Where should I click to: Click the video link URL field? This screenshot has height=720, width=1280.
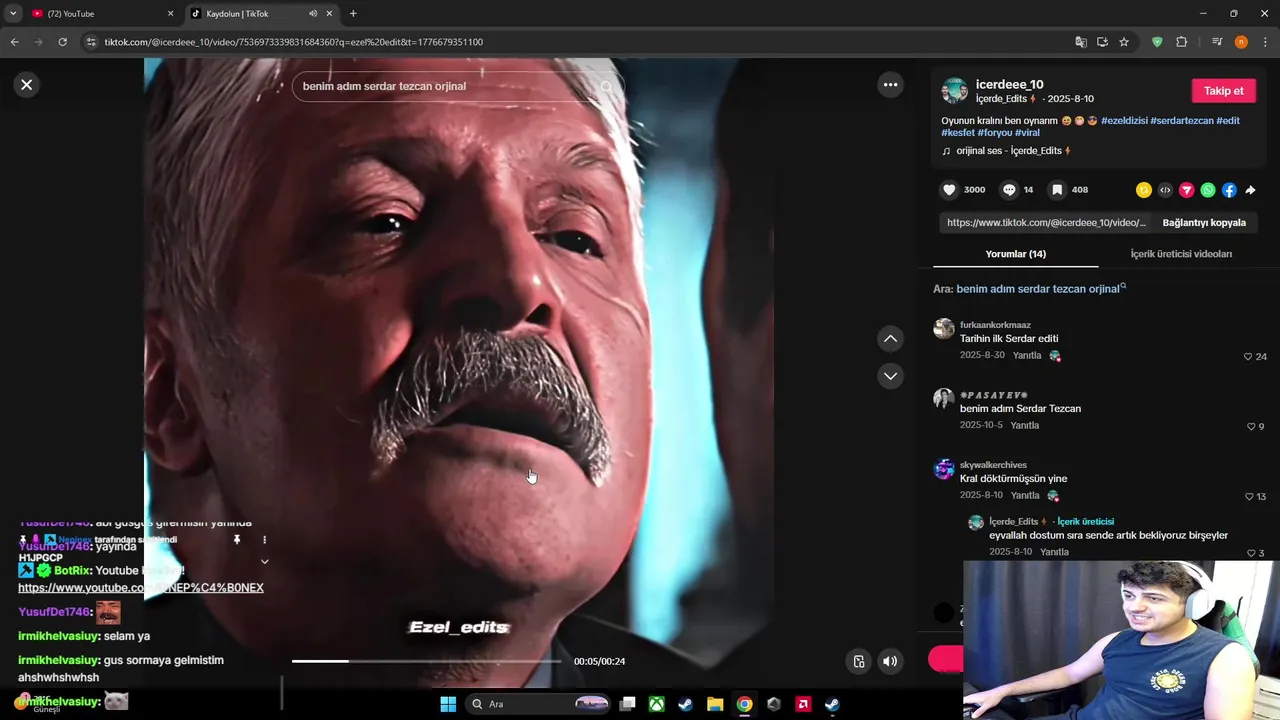(1046, 223)
